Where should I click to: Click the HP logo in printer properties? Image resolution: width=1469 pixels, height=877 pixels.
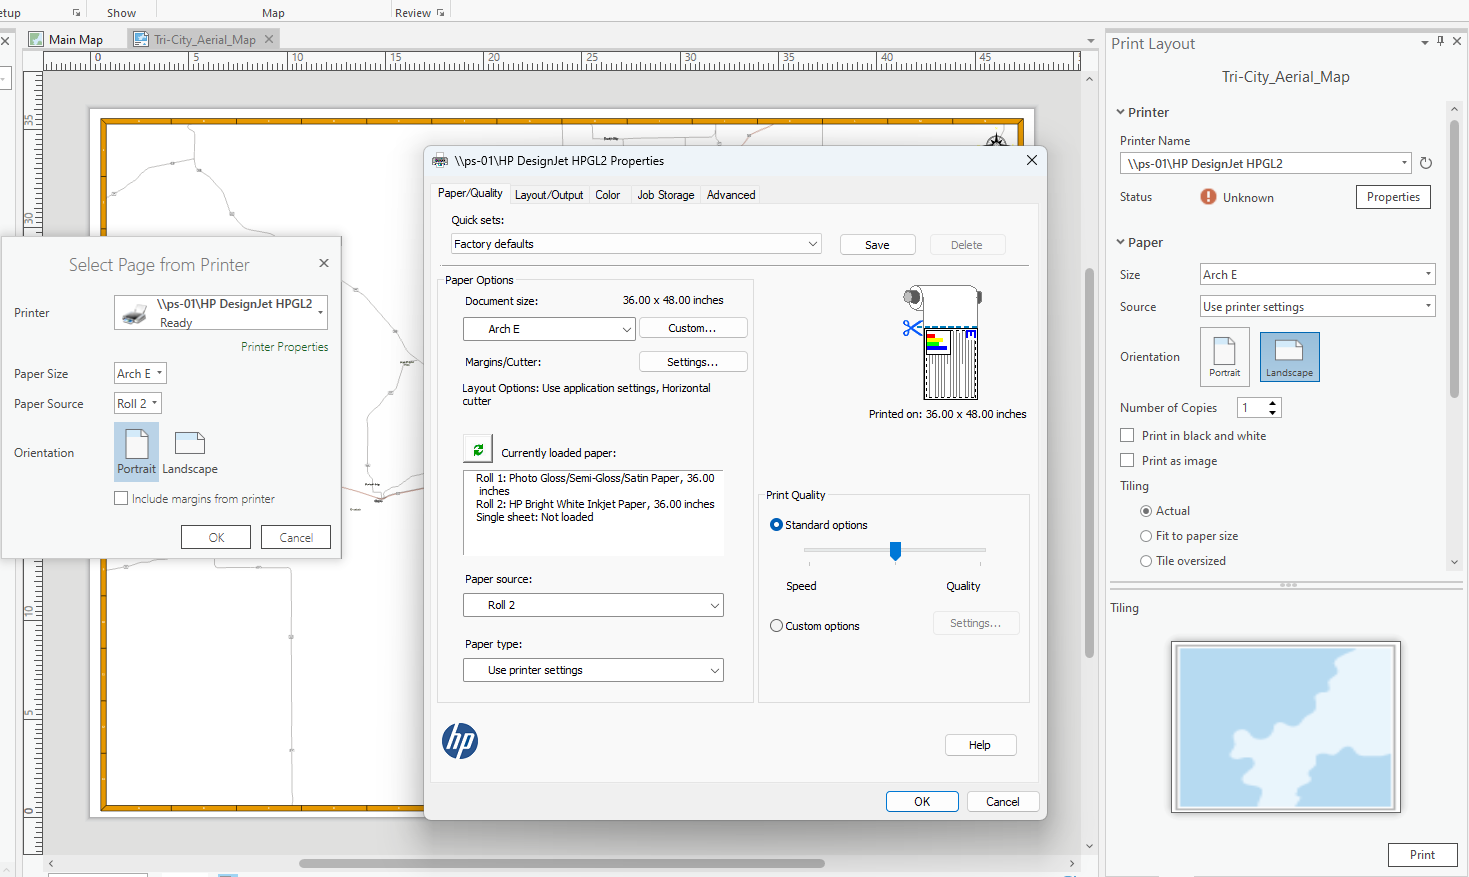point(460,741)
